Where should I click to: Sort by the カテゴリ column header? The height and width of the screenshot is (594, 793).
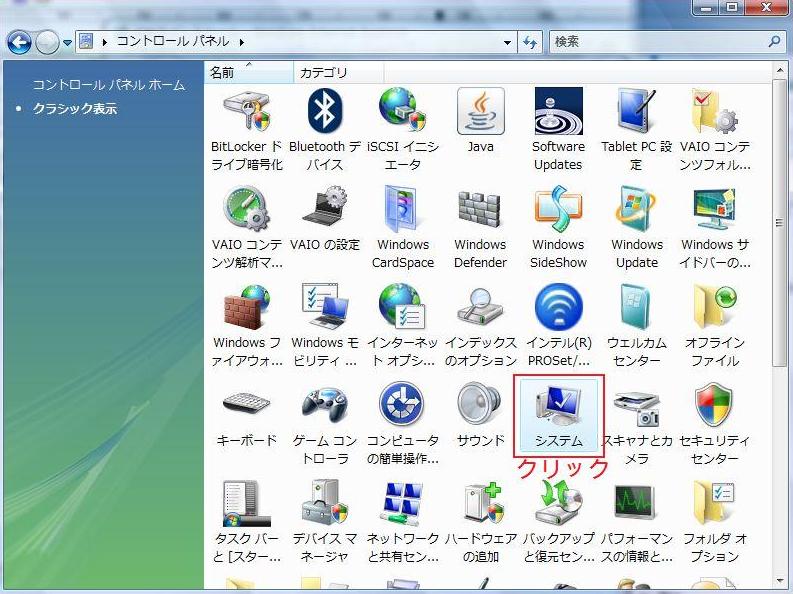tap(324, 73)
